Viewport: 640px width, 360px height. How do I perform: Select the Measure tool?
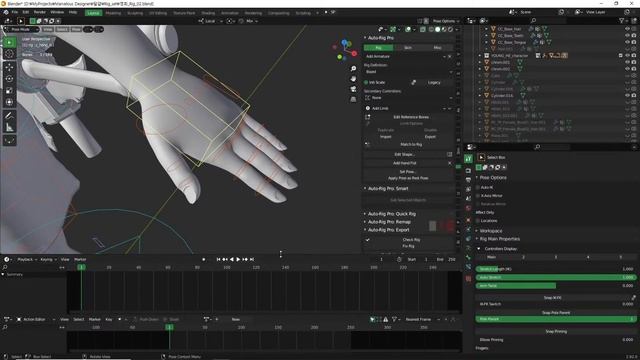[x=9, y=128]
